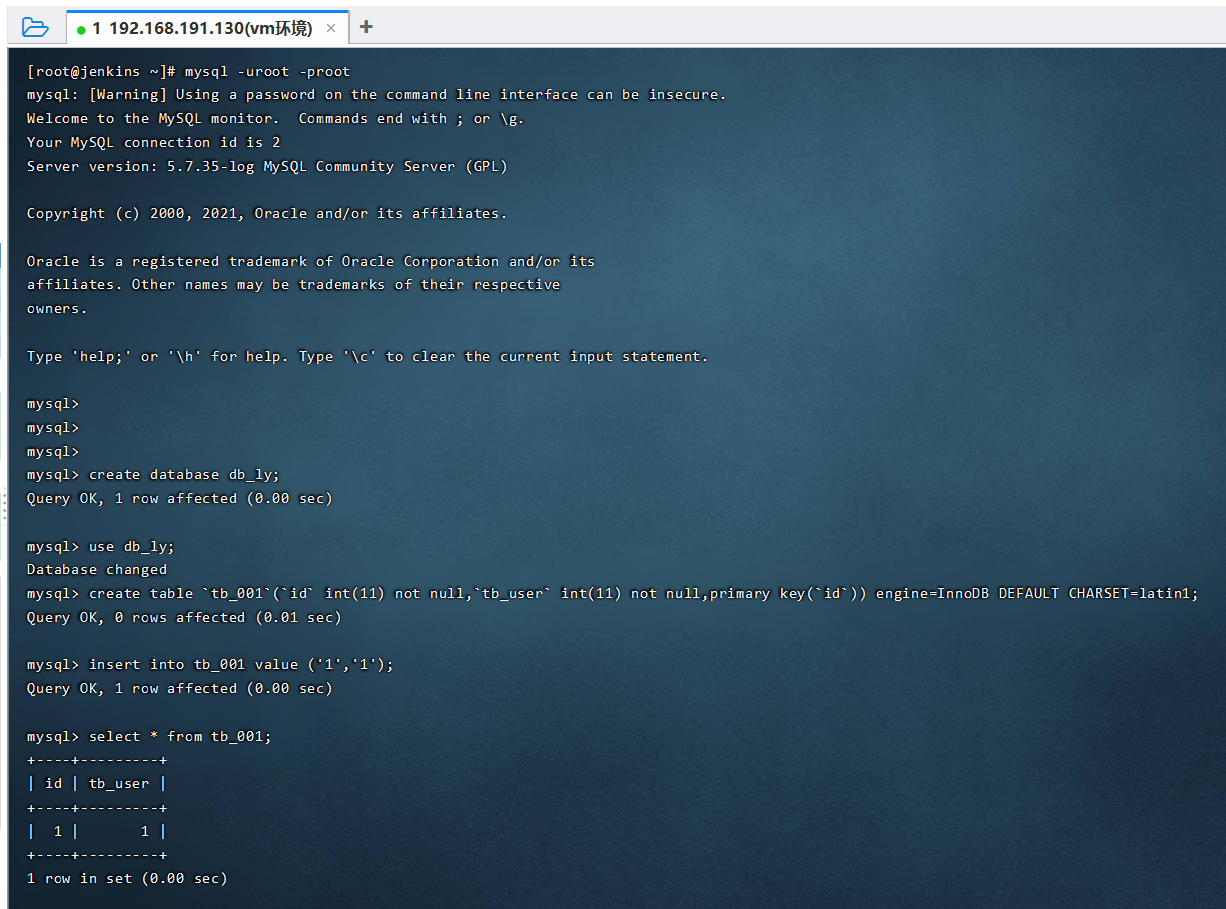Image resolution: width=1226 pixels, height=909 pixels.
Task: Click the 'mysql -uroot -proot' command line
Action: tap(267, 71)
